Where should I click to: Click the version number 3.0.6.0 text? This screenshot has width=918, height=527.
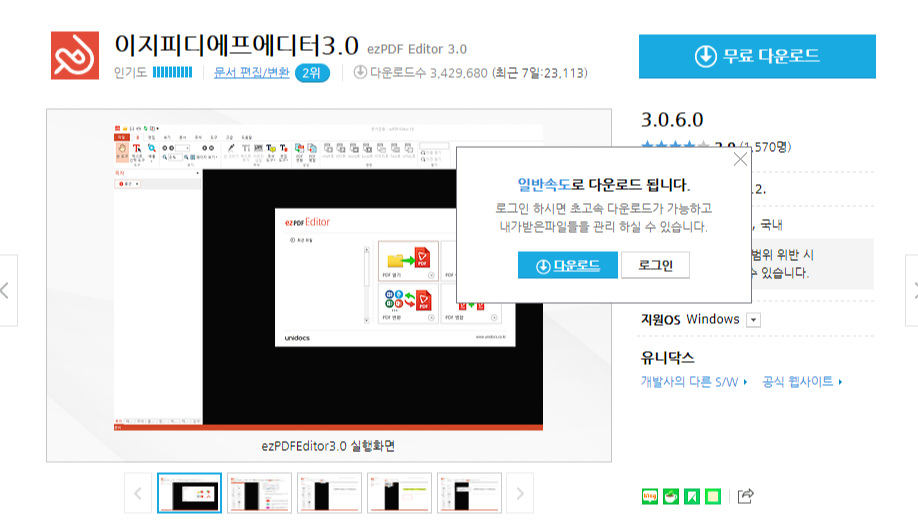coord(672,119)
